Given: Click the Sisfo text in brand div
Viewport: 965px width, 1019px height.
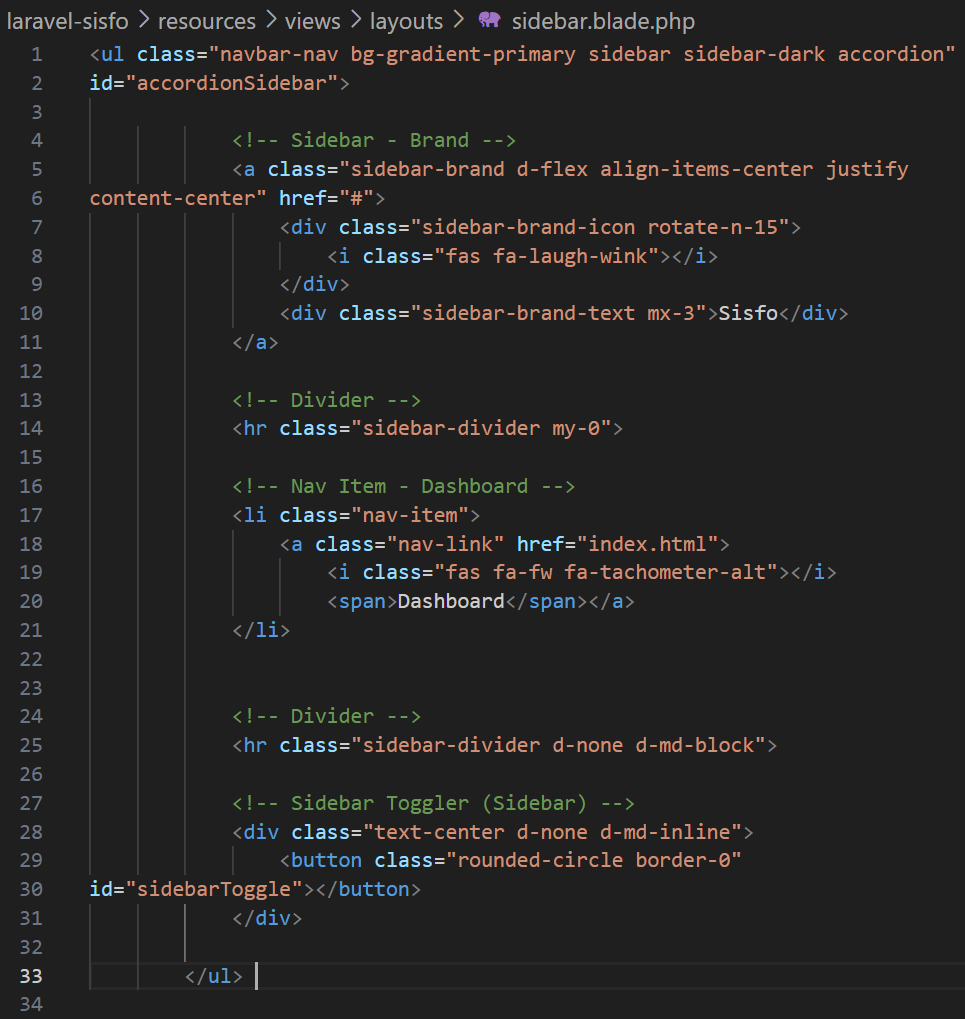Looking at the screenshot, I should click(x=748, y=313).
